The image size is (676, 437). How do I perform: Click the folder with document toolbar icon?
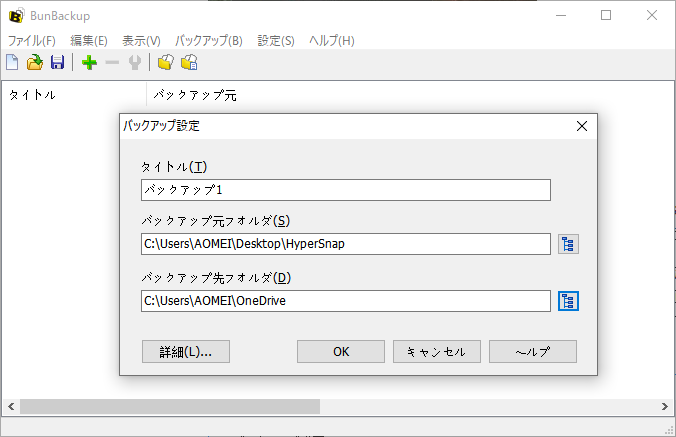tap(188, 63)
